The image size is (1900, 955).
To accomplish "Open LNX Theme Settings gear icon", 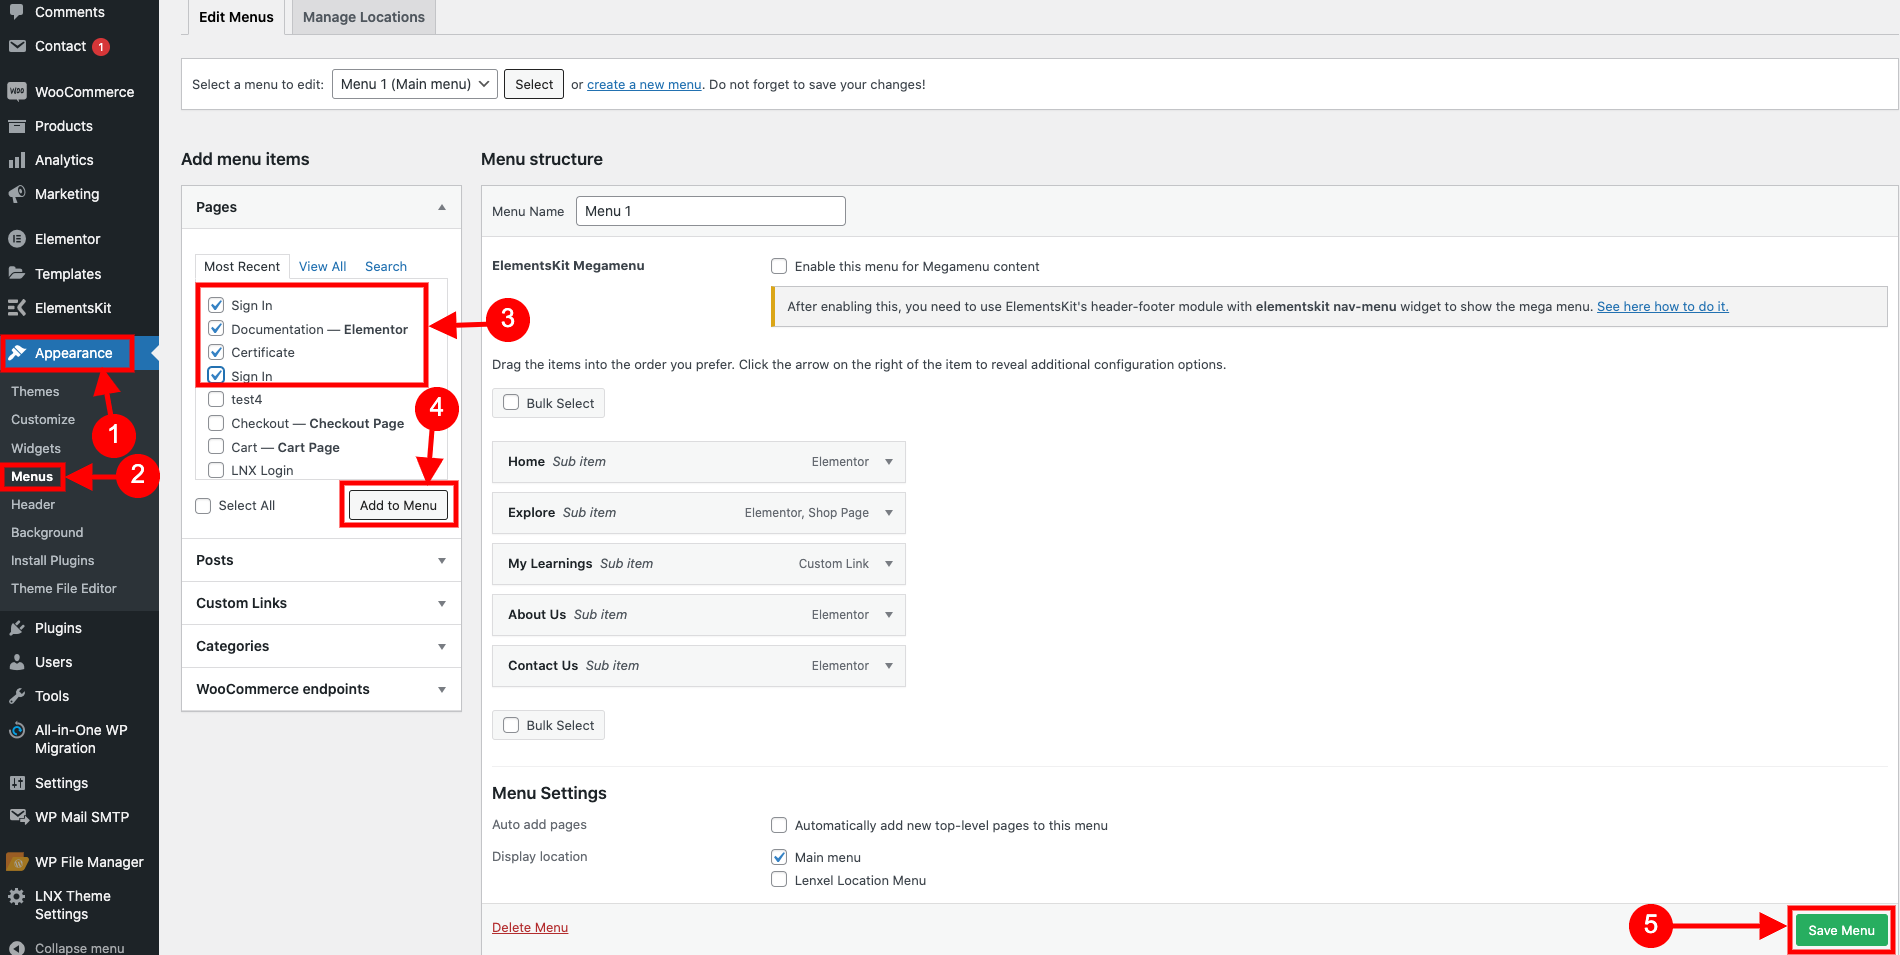I will click(17, 896).
